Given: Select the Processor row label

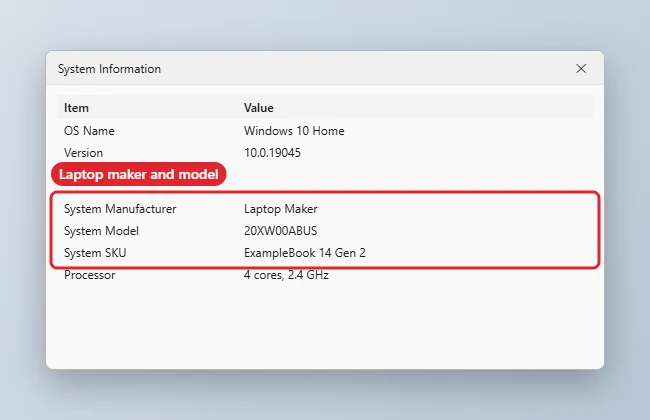Looking at the screenshot, I should (x=90, y=275).
